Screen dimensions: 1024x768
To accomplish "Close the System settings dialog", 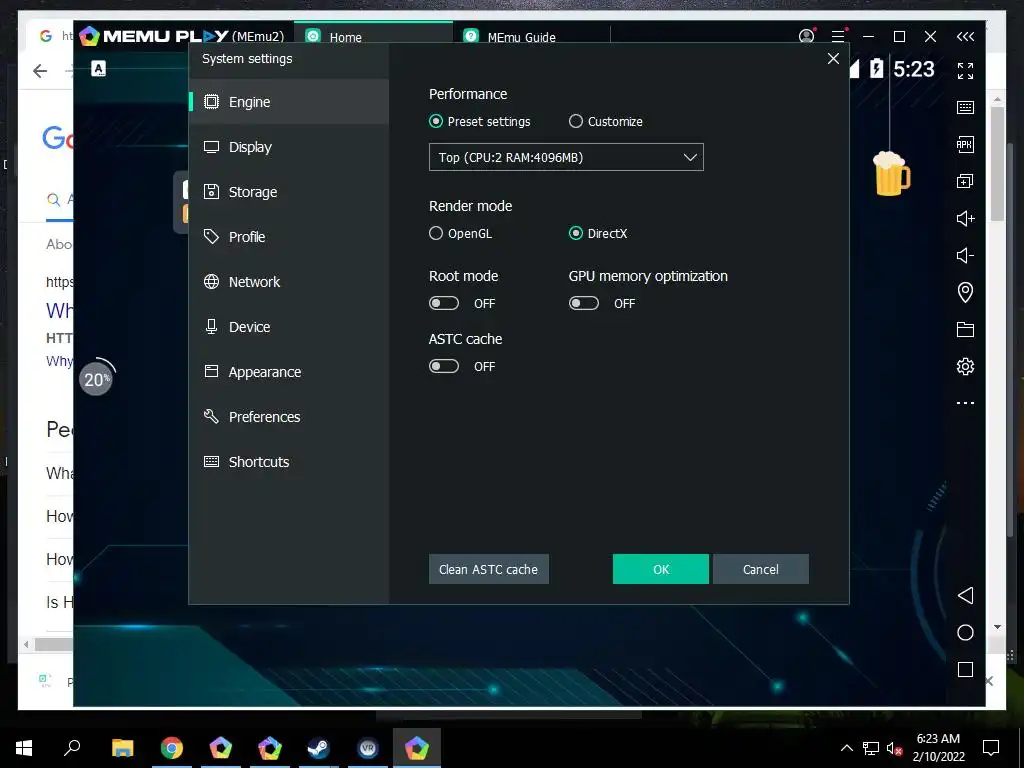I will (x=833, y=59).
